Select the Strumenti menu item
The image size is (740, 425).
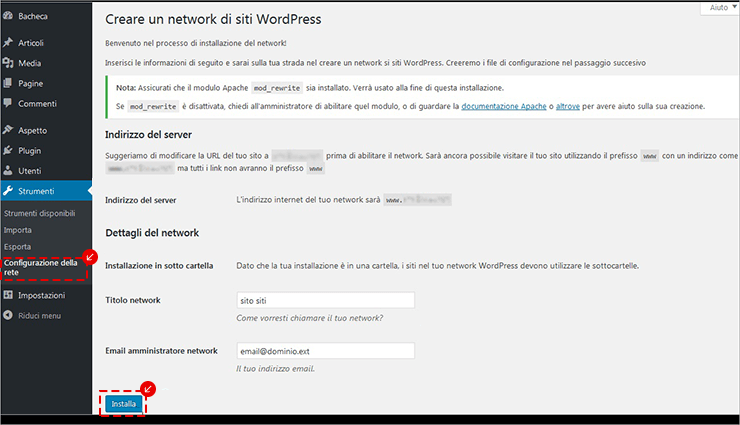coord(46,191)
